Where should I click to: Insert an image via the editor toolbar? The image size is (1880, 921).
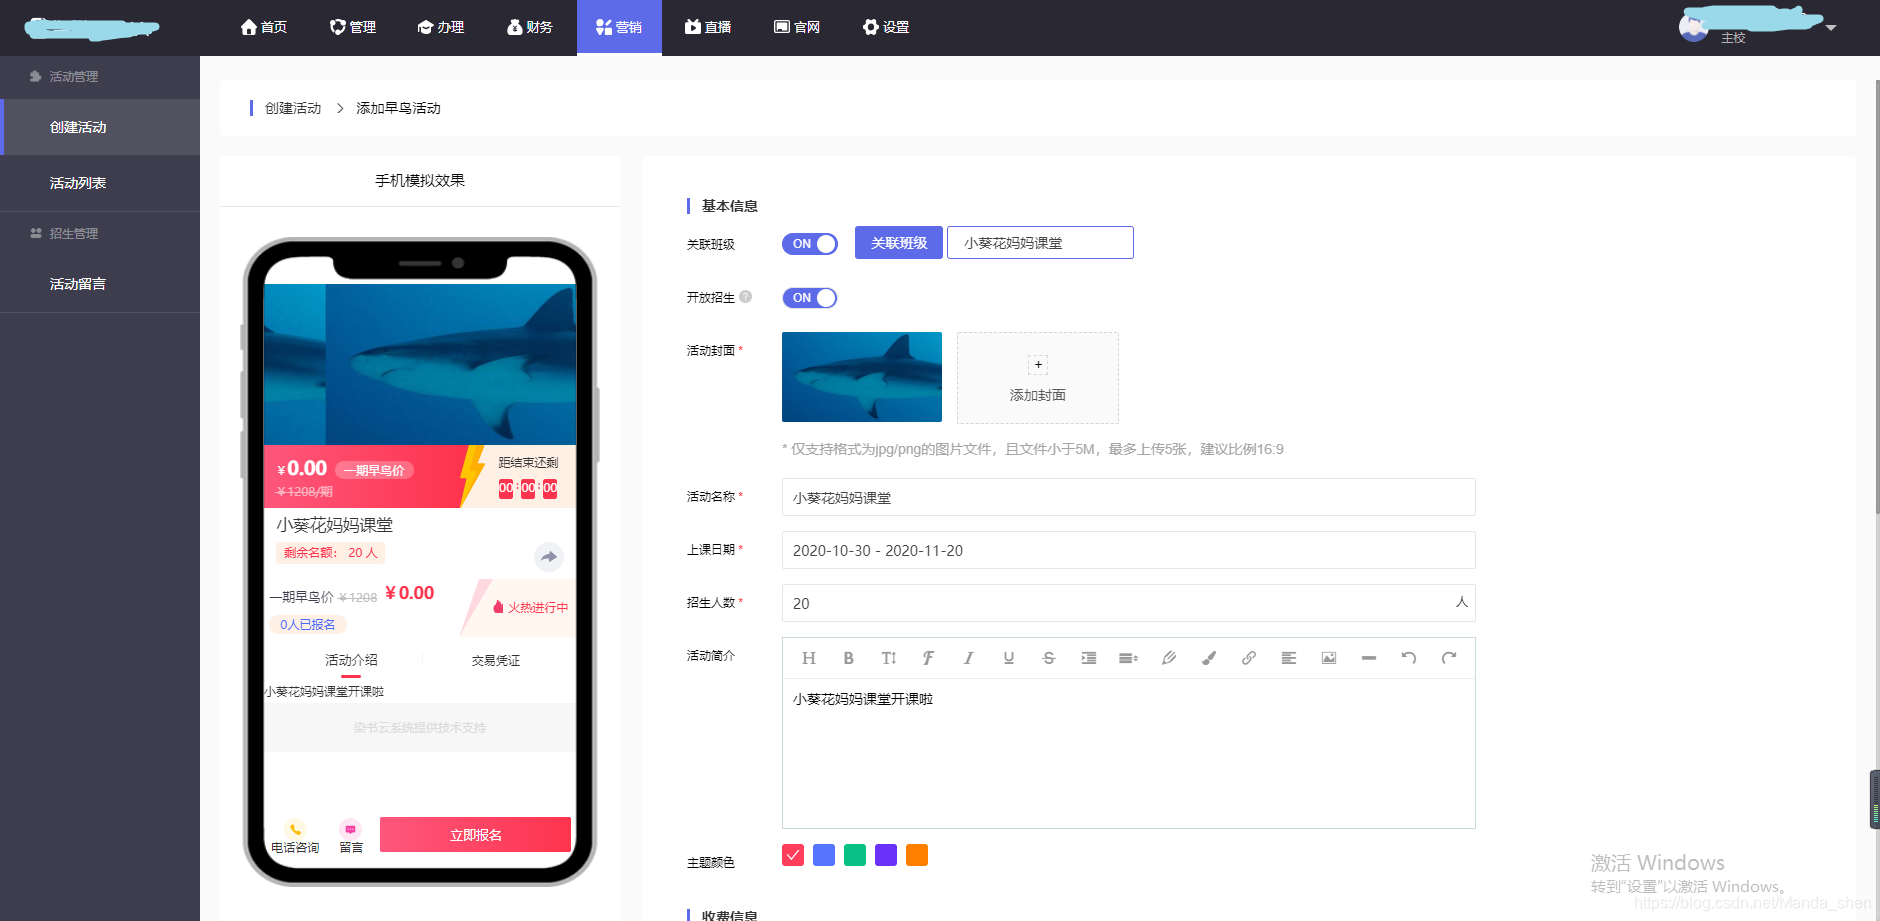point(1328,657)
